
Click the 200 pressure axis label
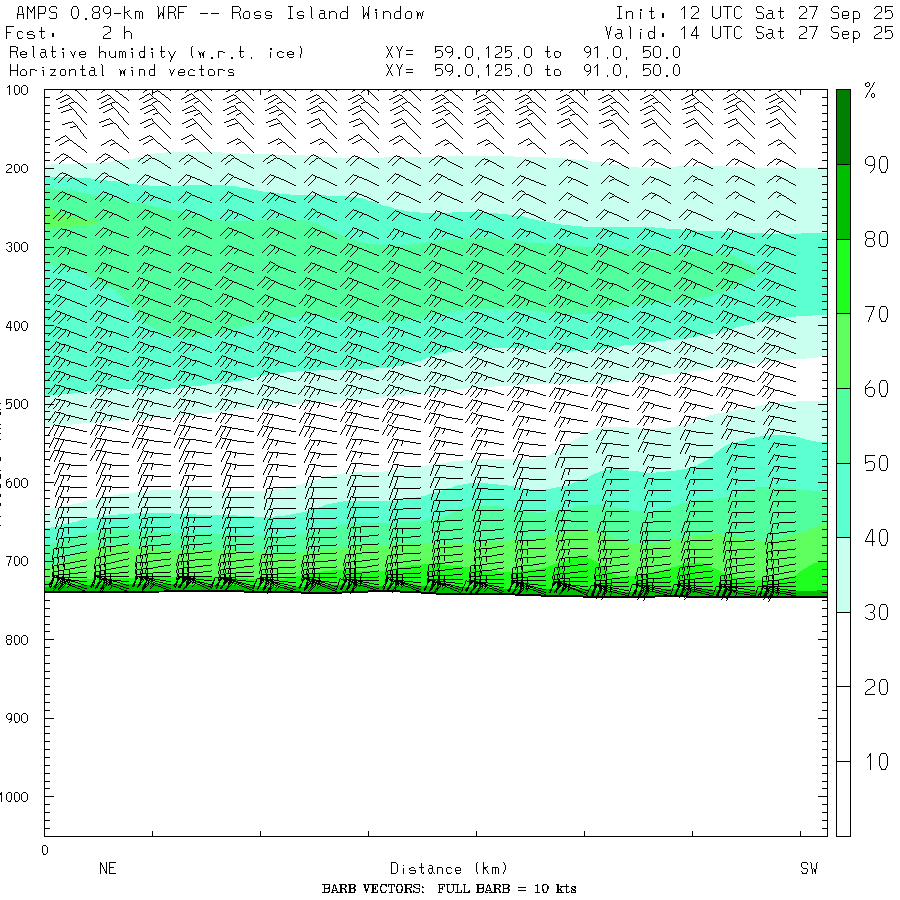[17, 169]
